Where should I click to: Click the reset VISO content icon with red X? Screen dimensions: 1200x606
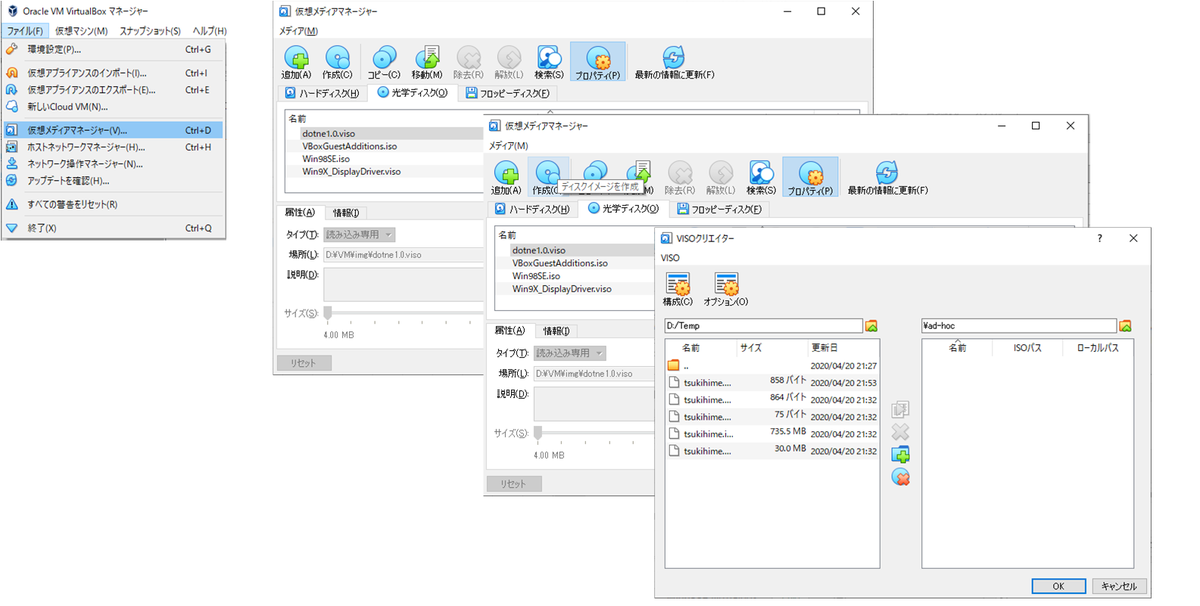click(901, 478)
